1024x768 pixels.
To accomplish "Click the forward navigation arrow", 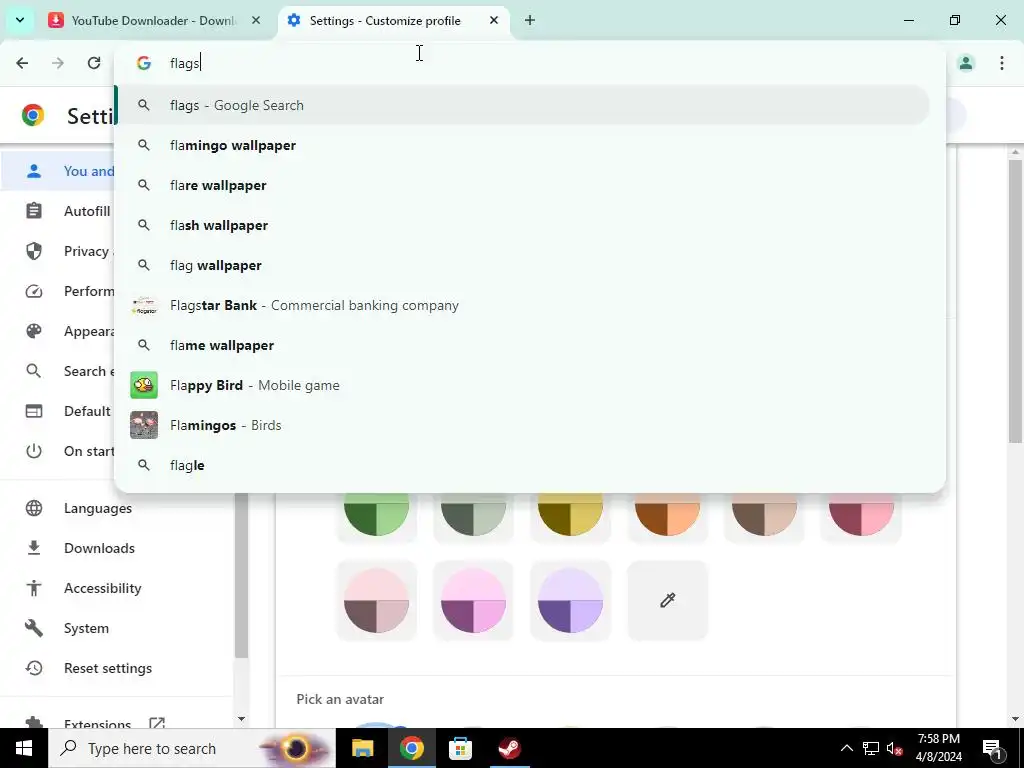I will (x=58, y=63).
